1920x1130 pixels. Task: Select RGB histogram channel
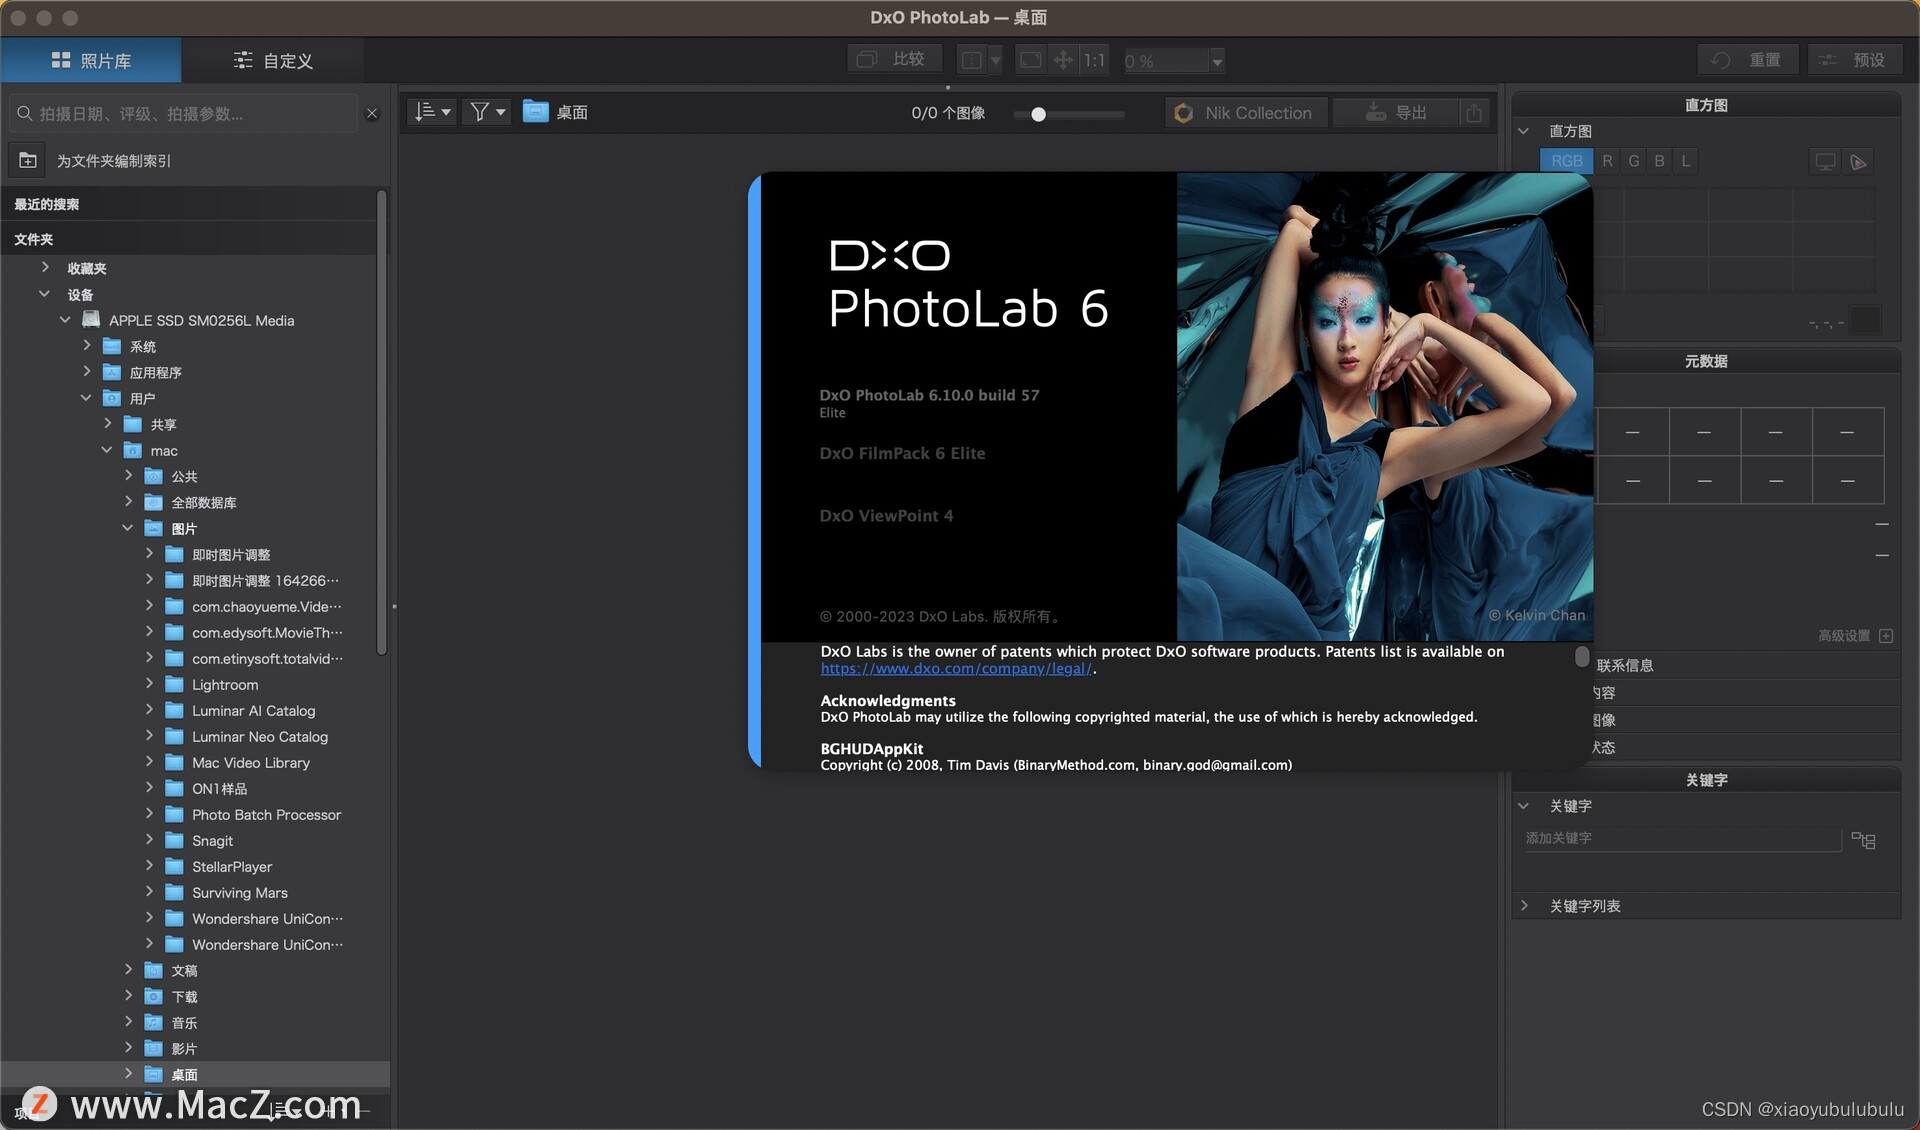[1566, 161]
